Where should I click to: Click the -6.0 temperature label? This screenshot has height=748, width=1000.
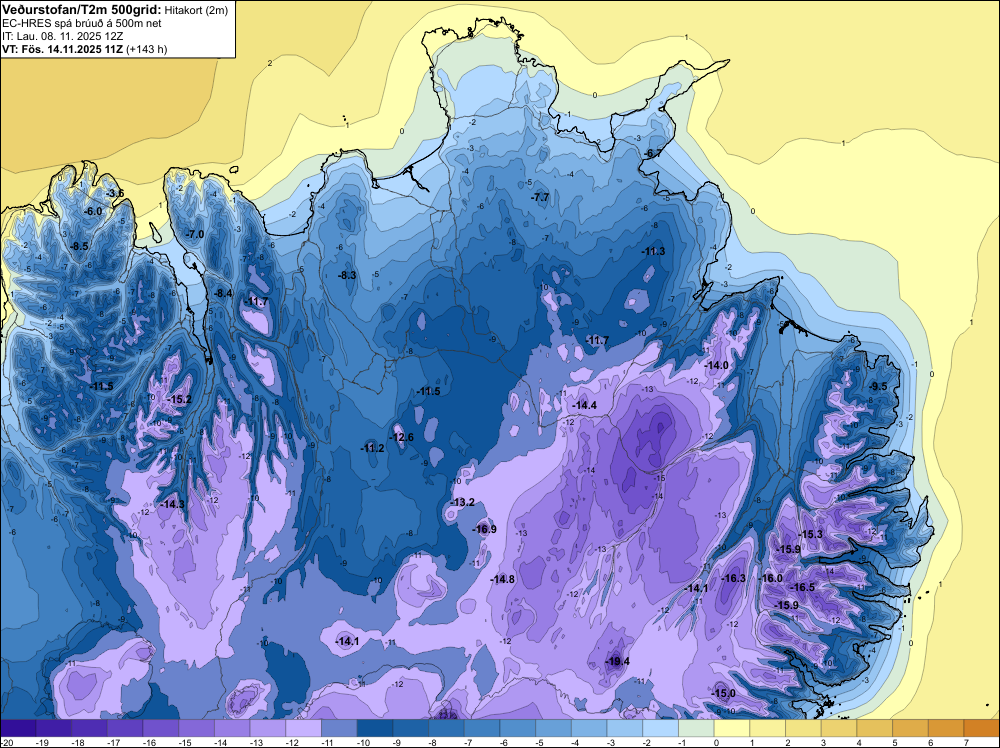coord(93,212)
